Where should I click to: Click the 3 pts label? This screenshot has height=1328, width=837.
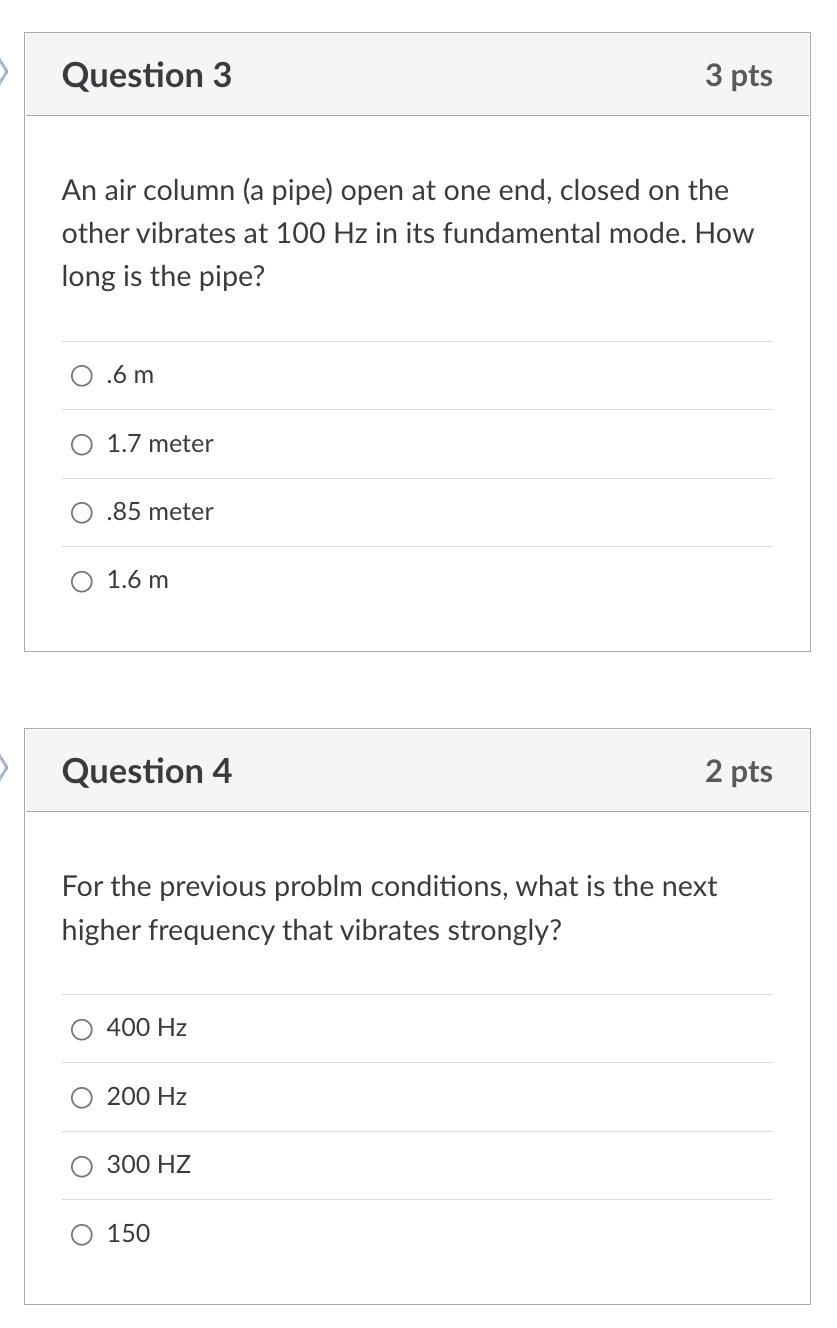(740, 76)
